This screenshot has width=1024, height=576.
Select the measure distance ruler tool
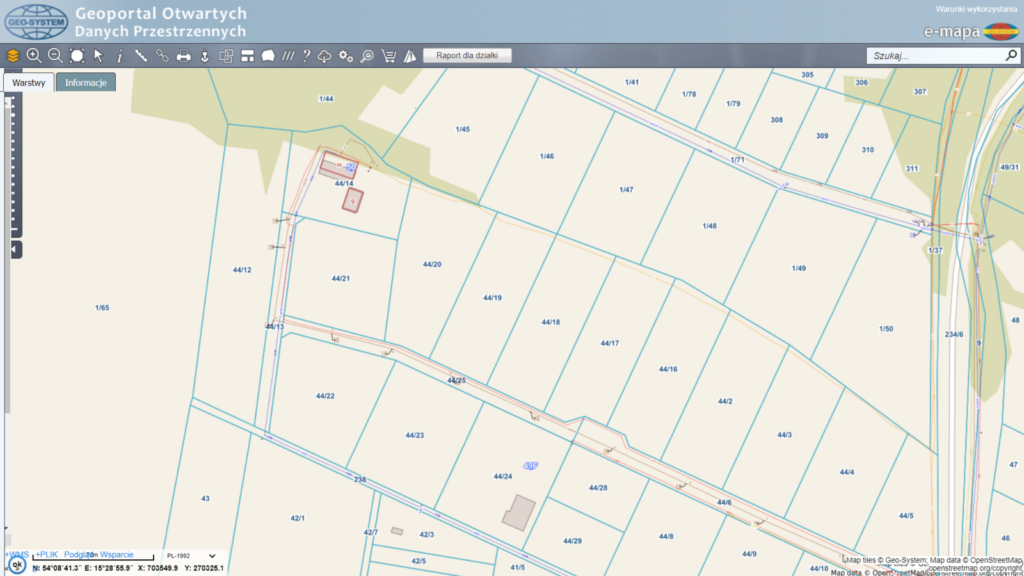coord(140,56)
